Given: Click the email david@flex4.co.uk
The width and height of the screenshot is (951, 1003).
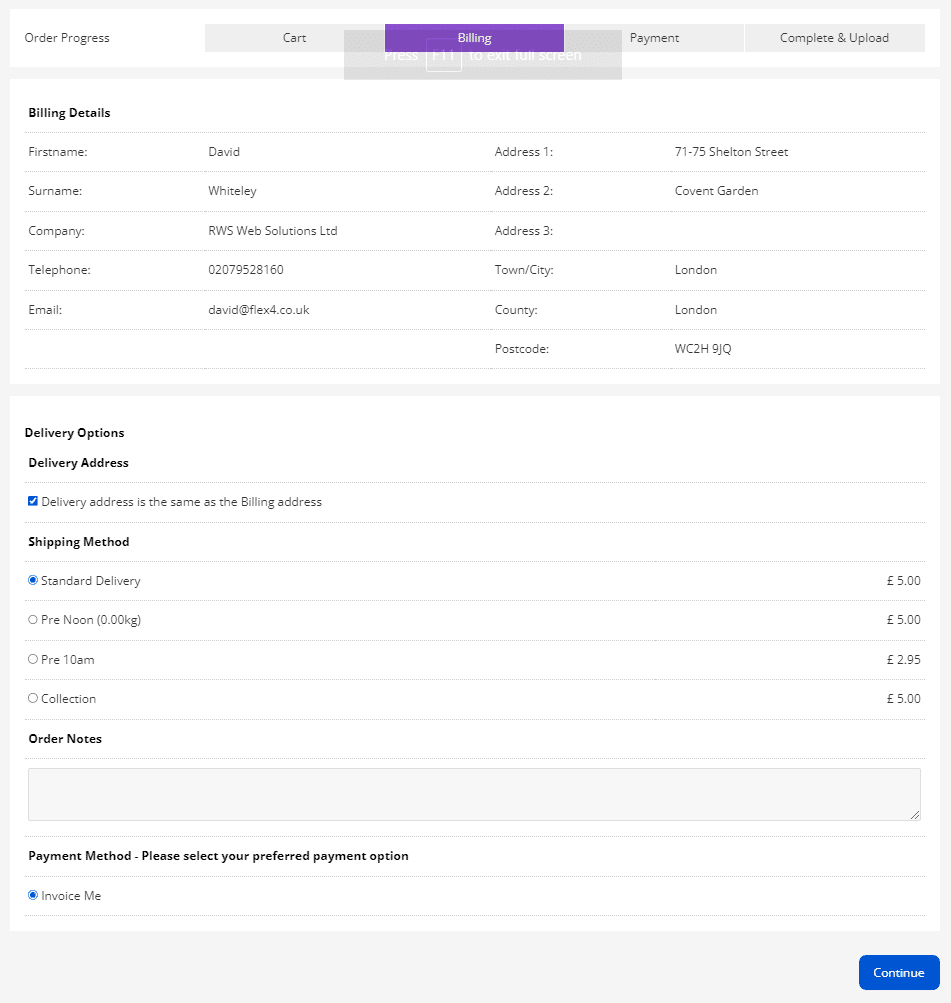Looking at the screenshot, I should 258,310.
